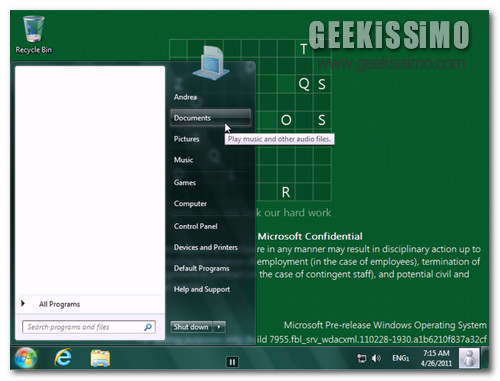Open the Recycle Bin desktop icon
The height and width of the screenshot is (381, 500).
pyautogui.click(x=33, y=34)
